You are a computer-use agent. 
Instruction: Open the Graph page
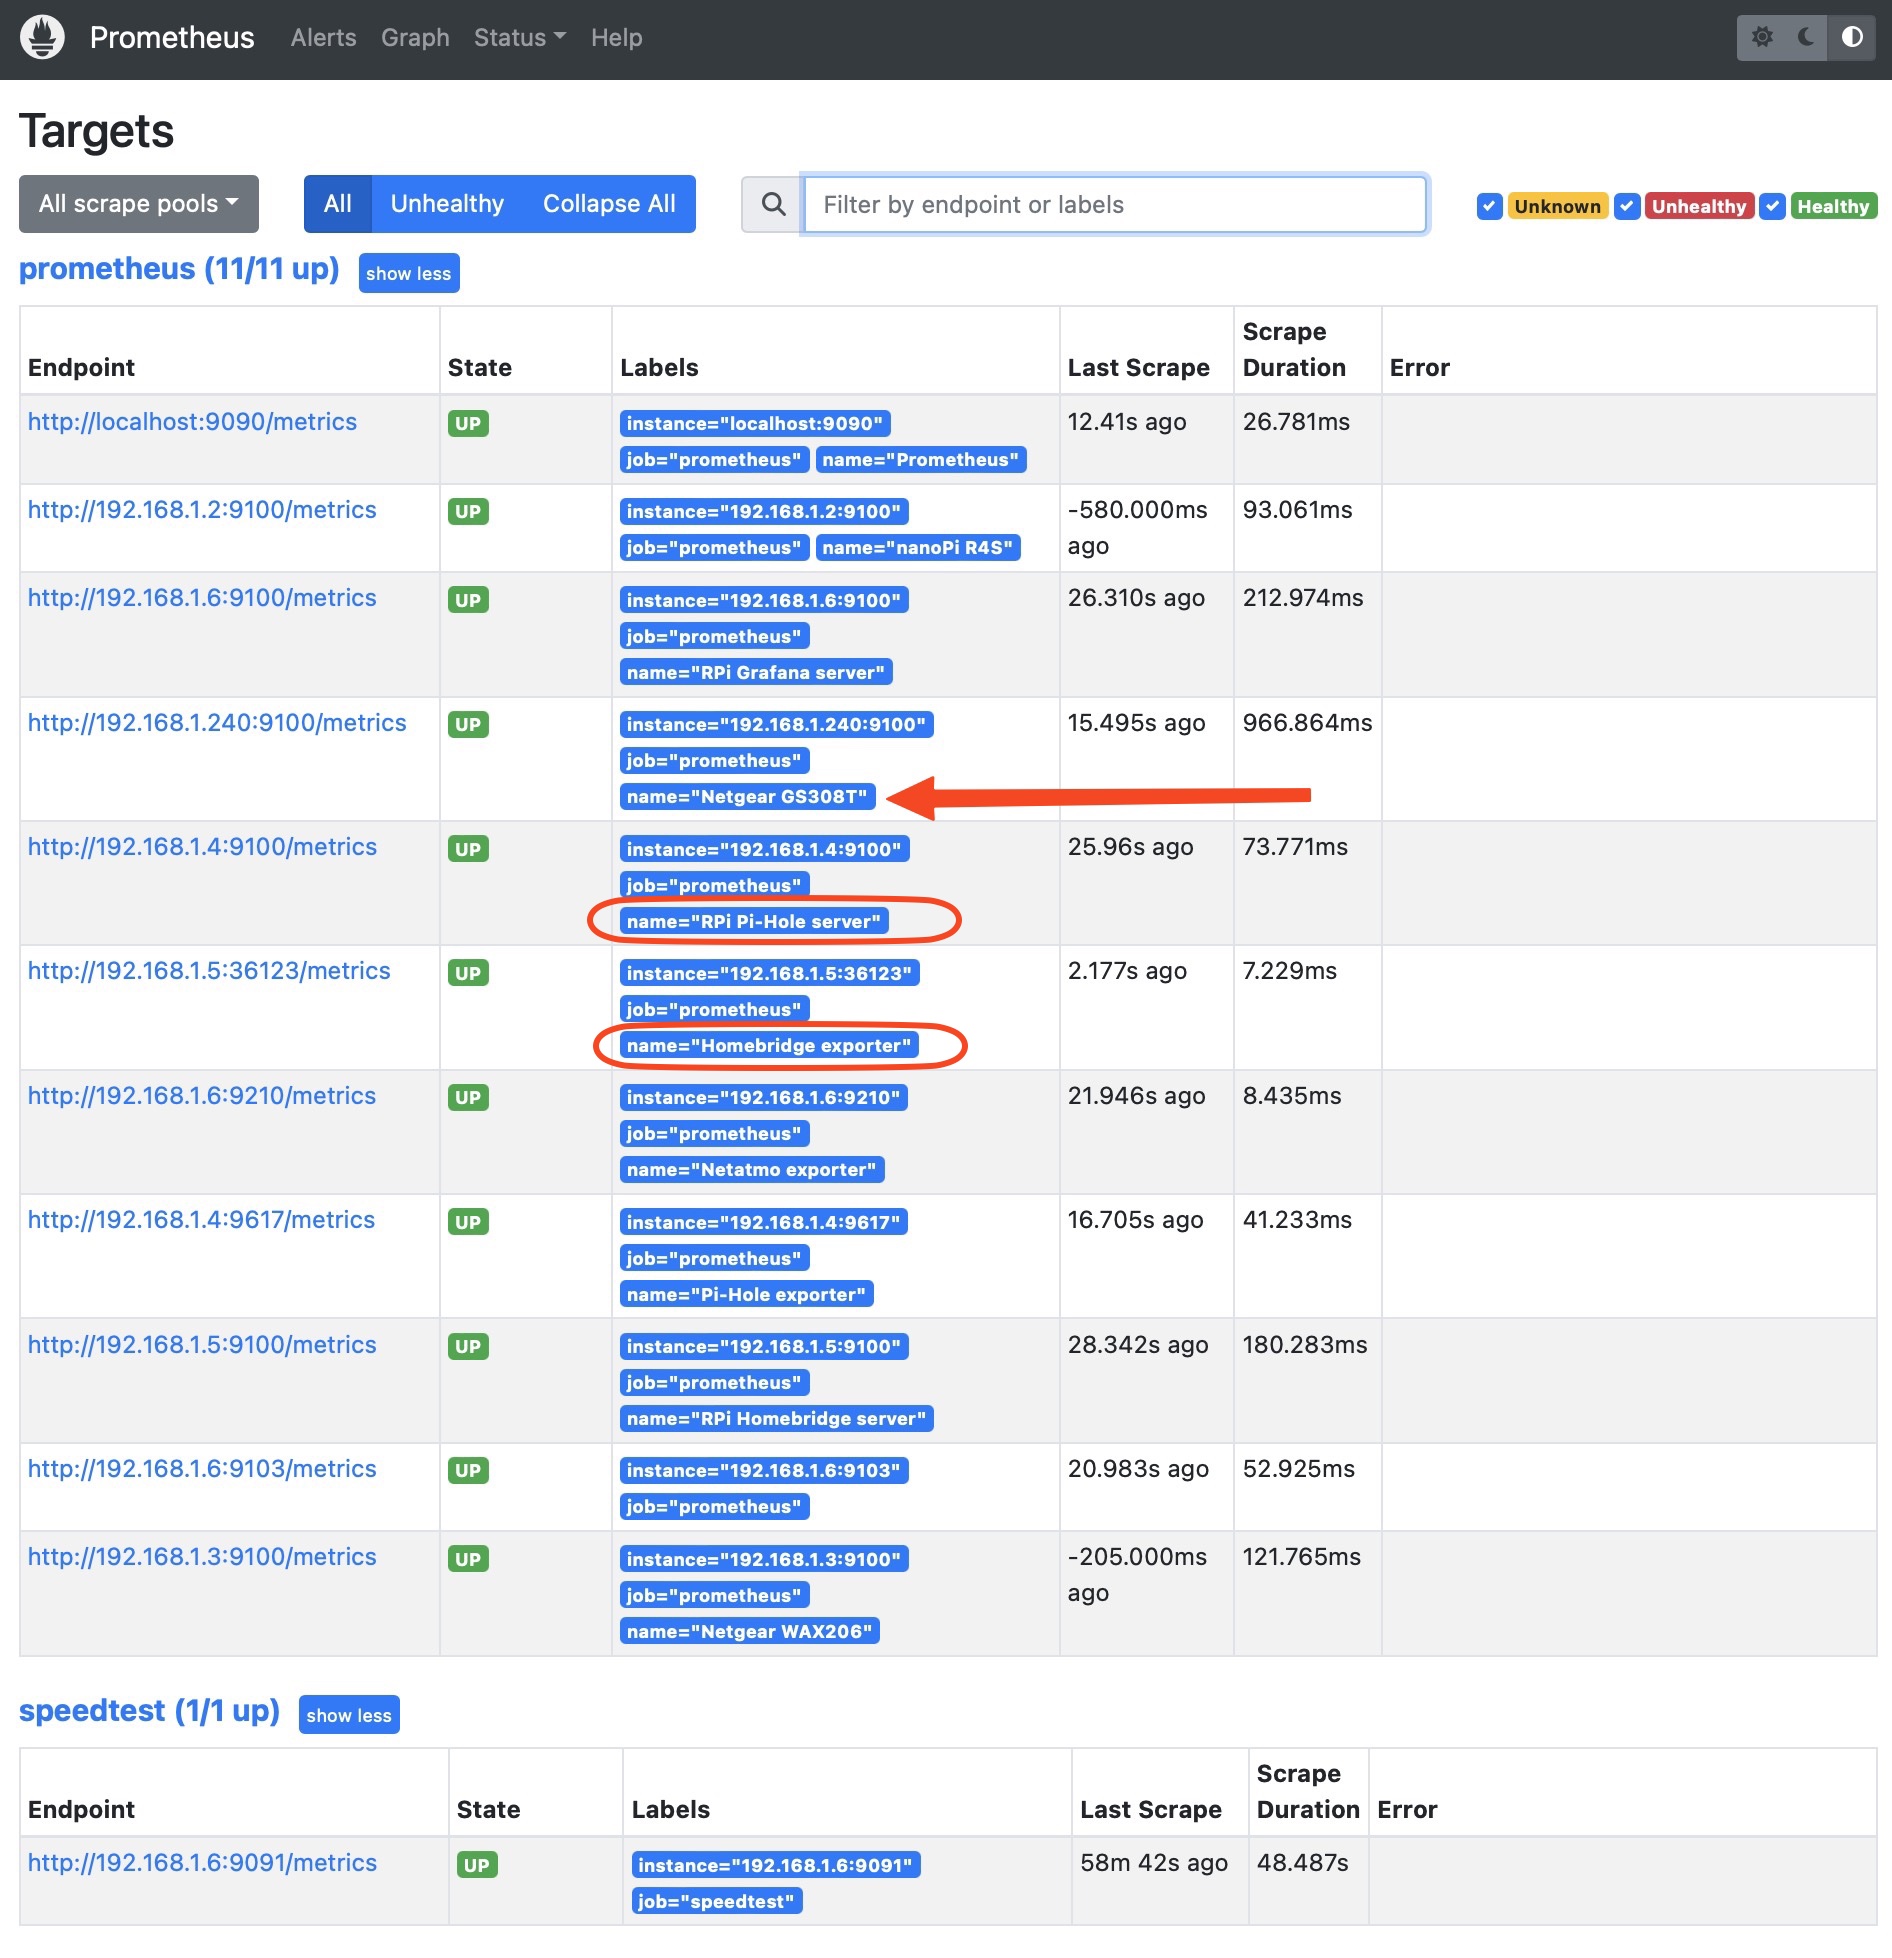point(415,38)
